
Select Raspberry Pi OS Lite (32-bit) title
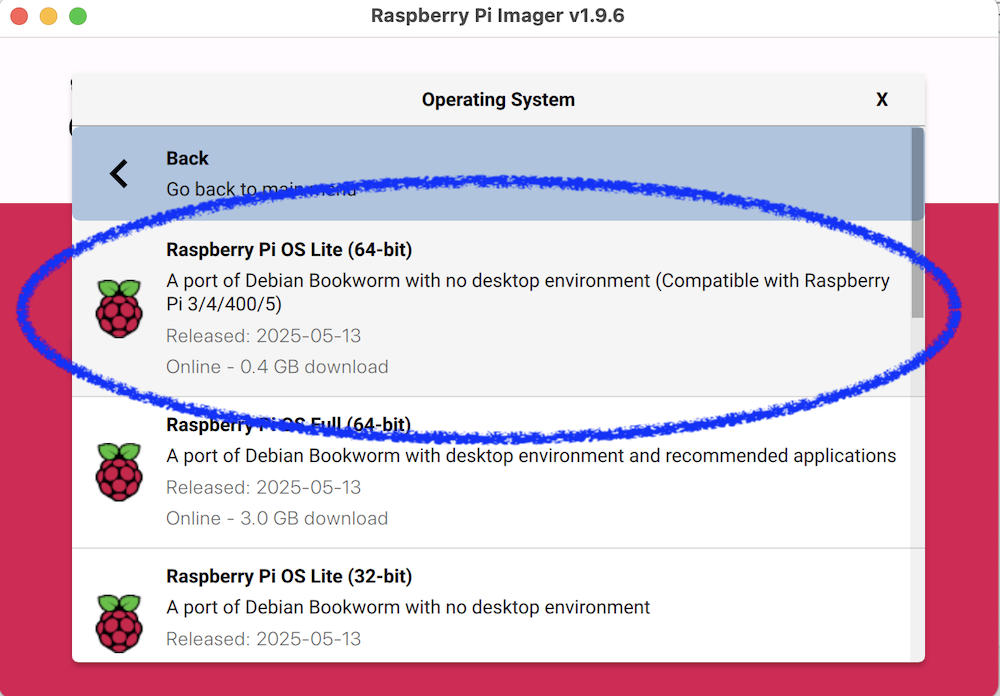point(289,576)
